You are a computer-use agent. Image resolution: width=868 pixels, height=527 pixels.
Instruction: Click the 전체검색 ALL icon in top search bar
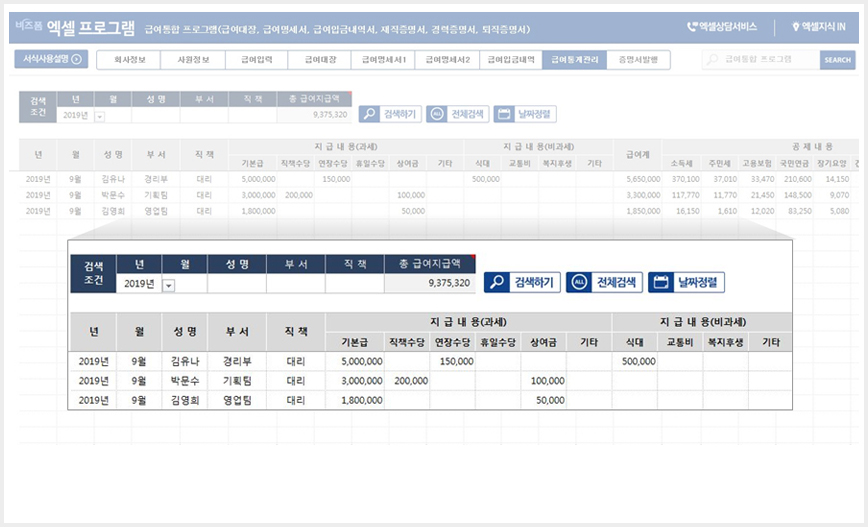point(437,114)
